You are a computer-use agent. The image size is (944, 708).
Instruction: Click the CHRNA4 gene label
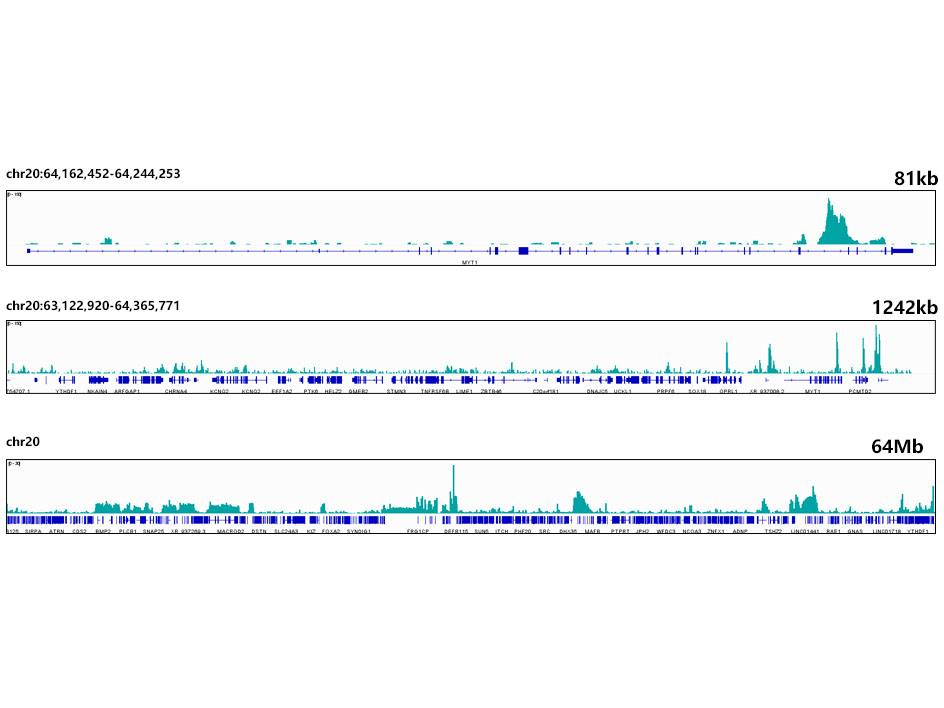click(176, 392)
